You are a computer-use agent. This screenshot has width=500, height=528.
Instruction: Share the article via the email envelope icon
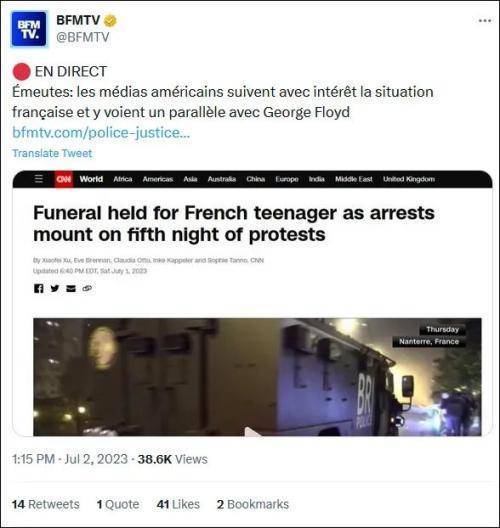pos(71,288)
